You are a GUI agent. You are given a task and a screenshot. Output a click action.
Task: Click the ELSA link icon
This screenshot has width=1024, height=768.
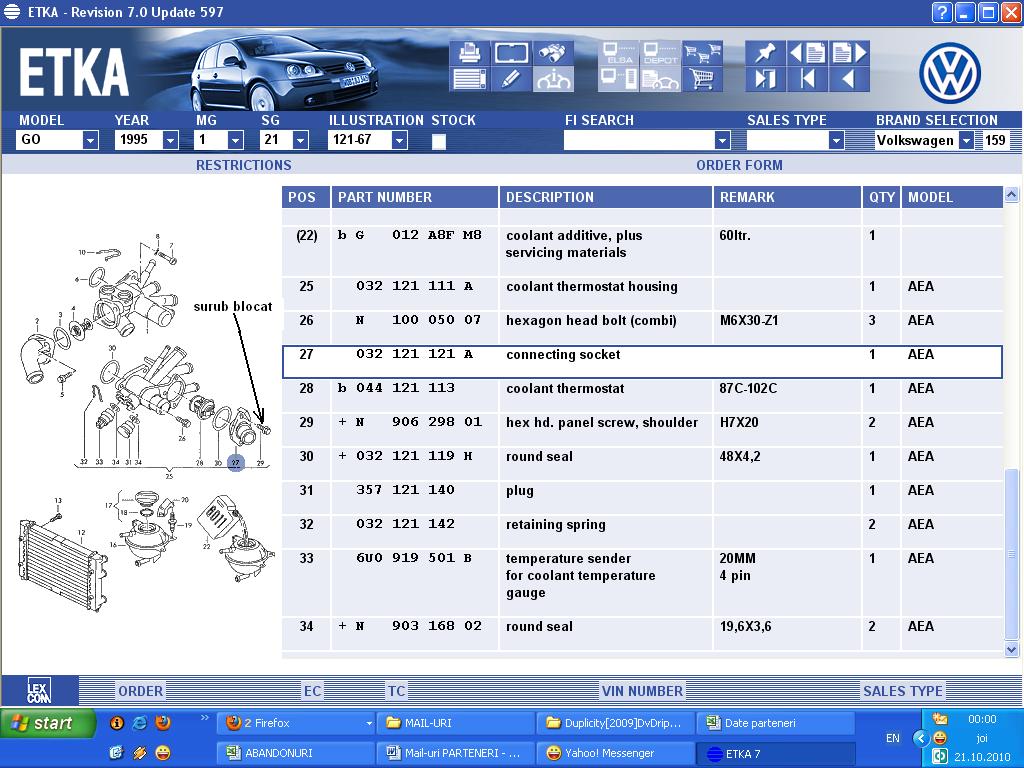(618, 53)
